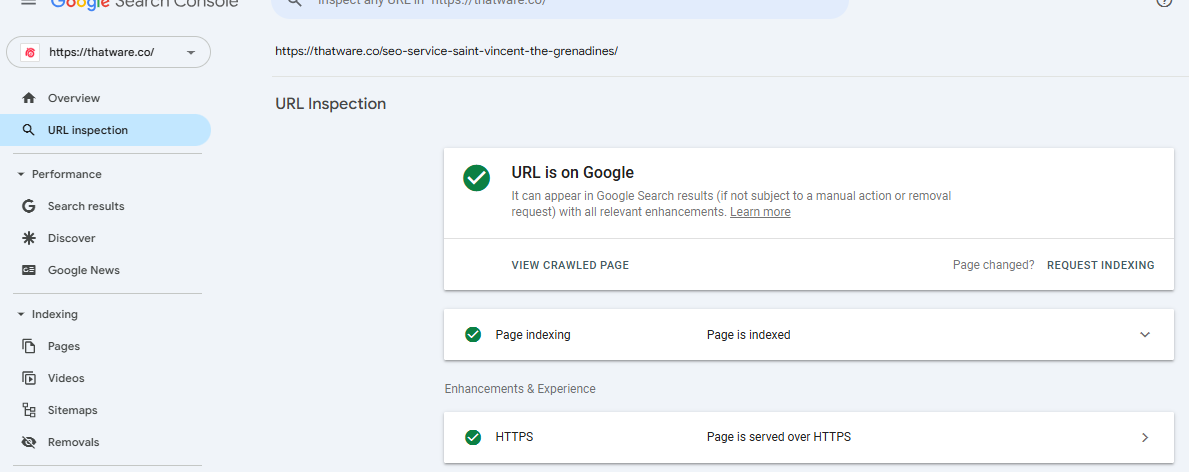Click the Videos play icon

(x=29, y=378)
